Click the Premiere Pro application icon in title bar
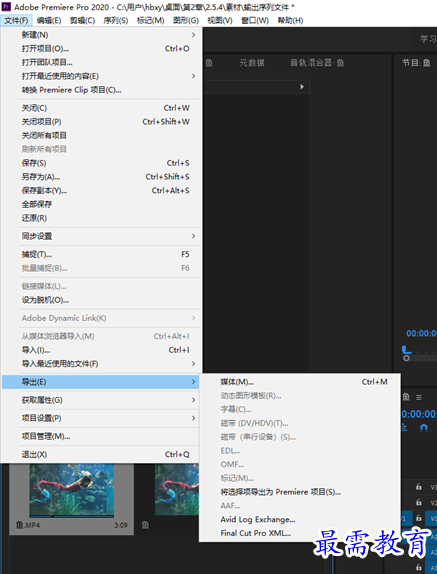The width and height of the screenshot is (437, 574). pos(6,6)
